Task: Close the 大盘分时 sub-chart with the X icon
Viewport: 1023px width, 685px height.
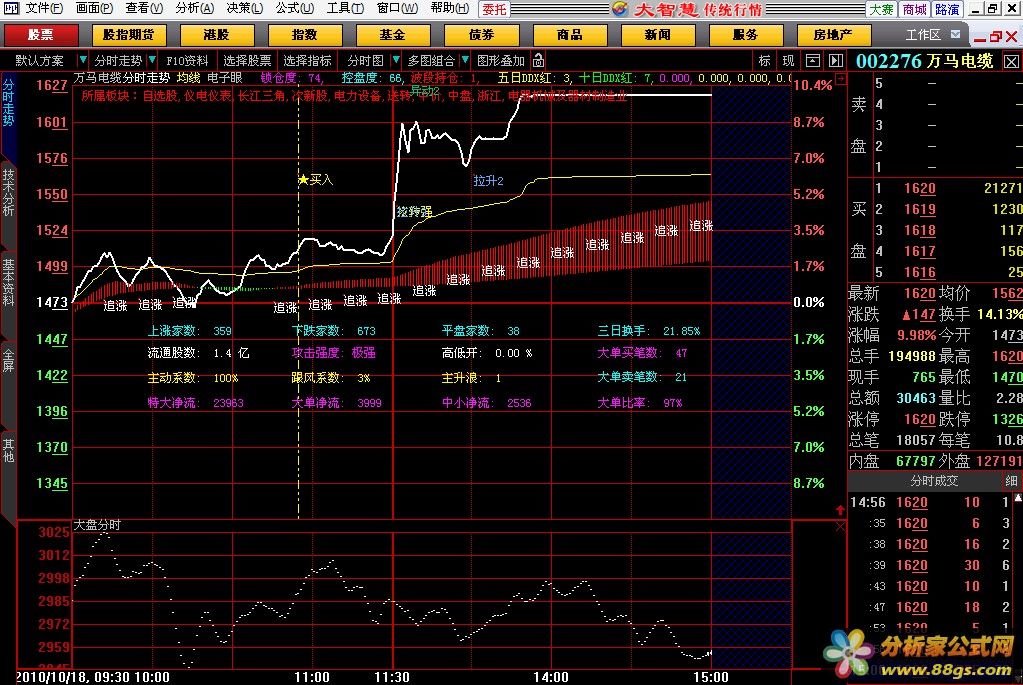Action: click(x=840, y=526)
